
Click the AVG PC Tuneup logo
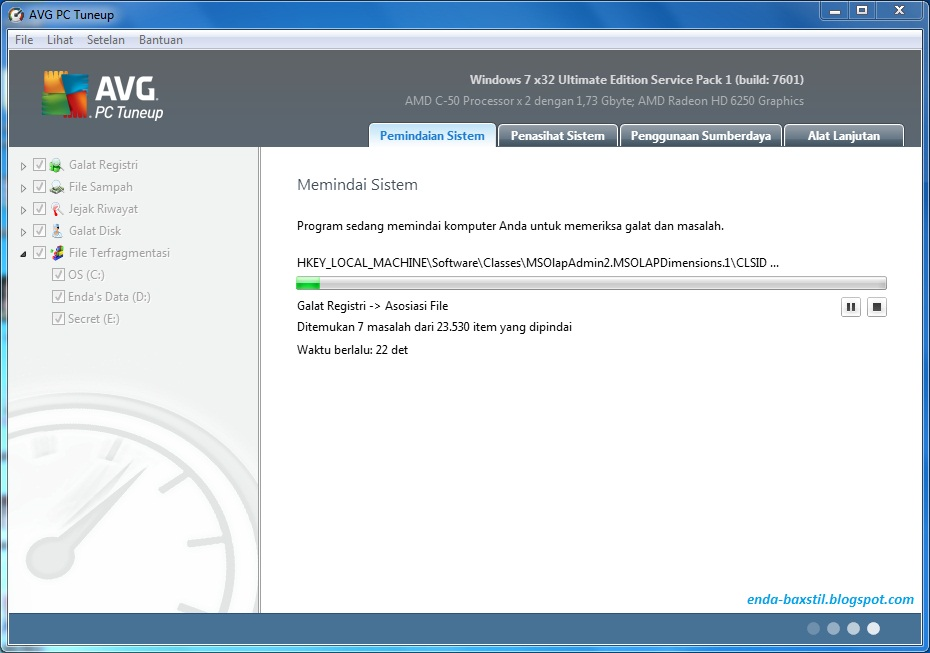click(102, 95)
